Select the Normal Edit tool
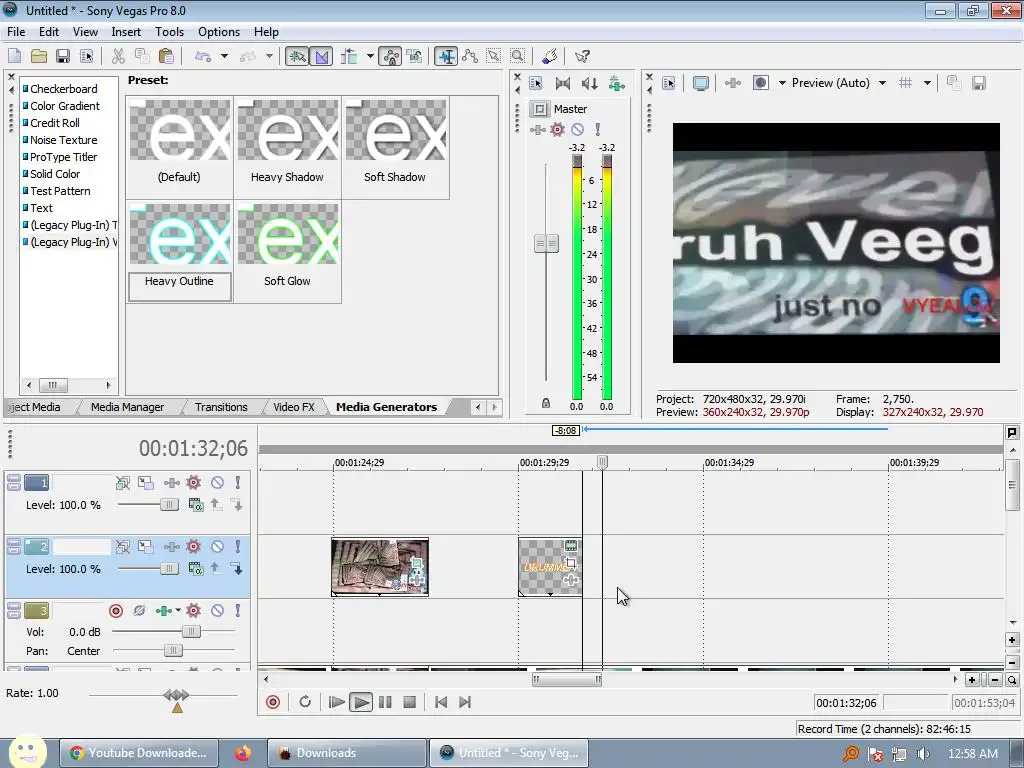The image size is (1024, 768). (446, 56)
